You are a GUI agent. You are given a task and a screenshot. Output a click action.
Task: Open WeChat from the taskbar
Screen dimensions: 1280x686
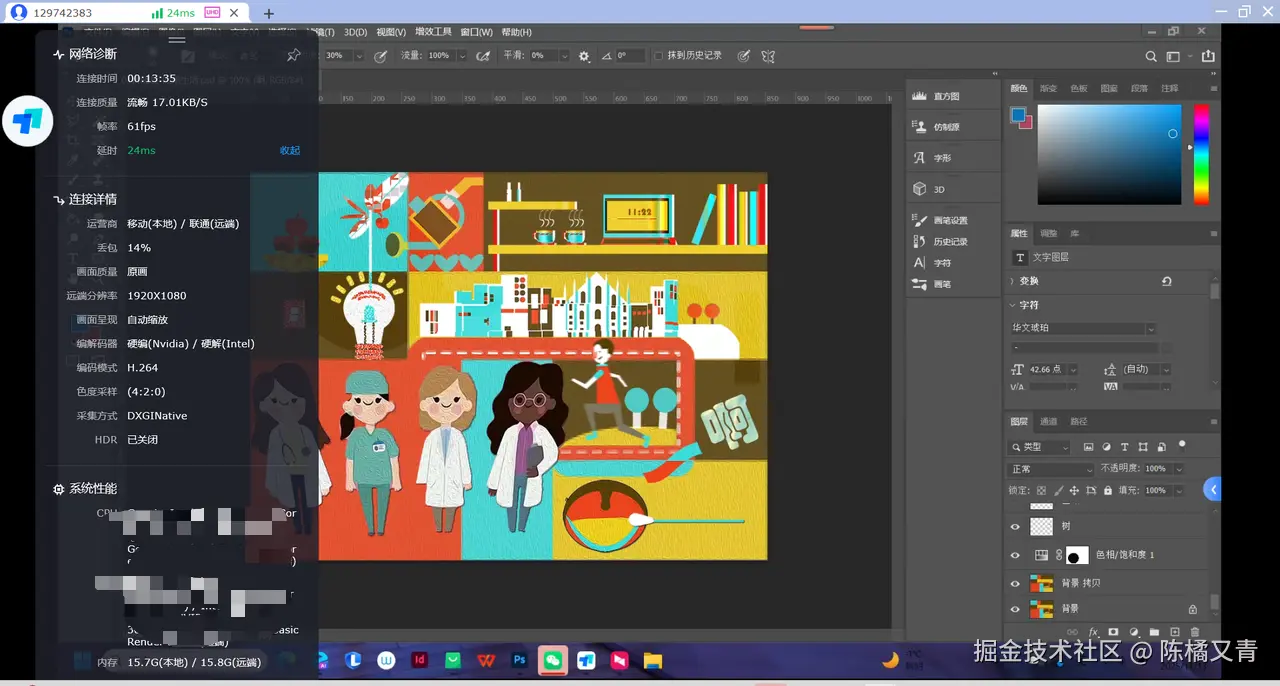coord(552,660)
